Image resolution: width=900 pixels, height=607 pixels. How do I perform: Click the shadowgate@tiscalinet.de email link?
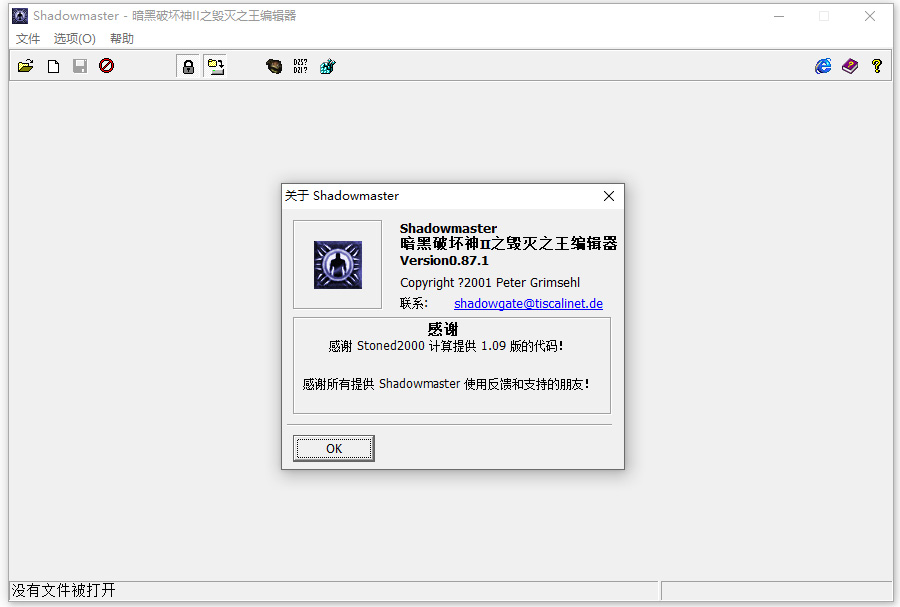pos(528,304)
